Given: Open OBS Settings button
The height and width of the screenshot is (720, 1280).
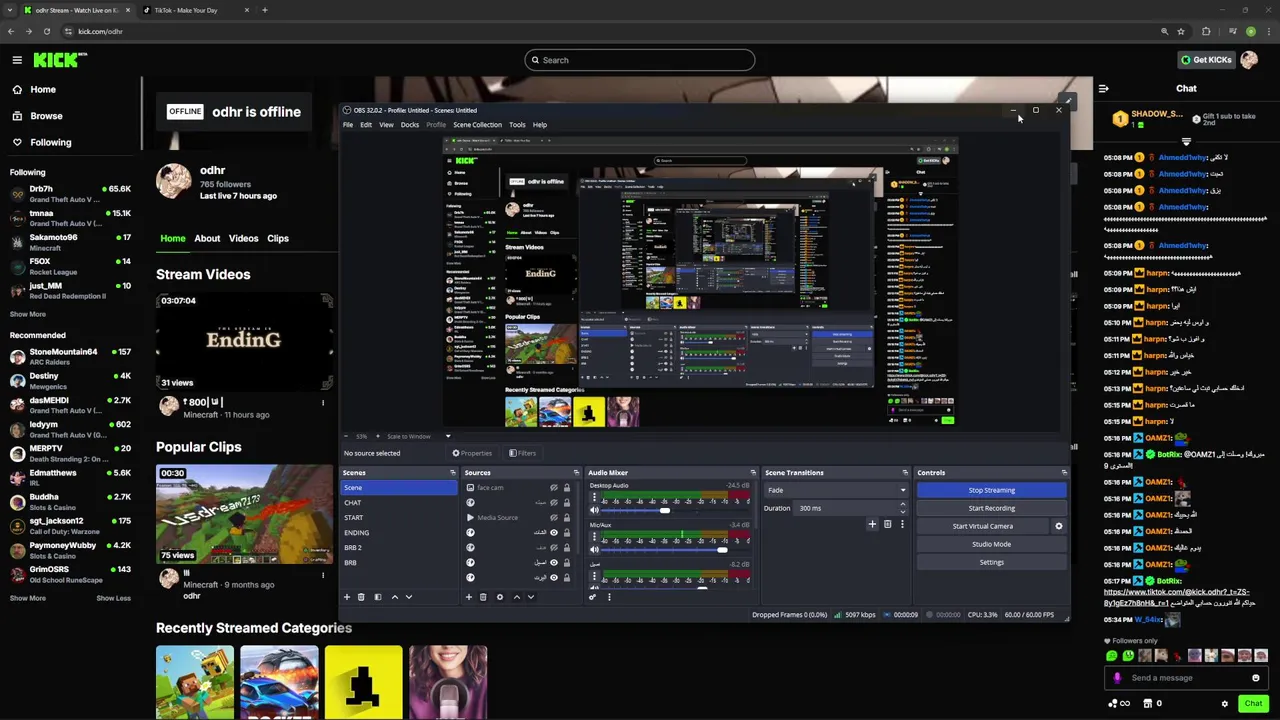Looking at the screenshot, I should pos(991,562).
